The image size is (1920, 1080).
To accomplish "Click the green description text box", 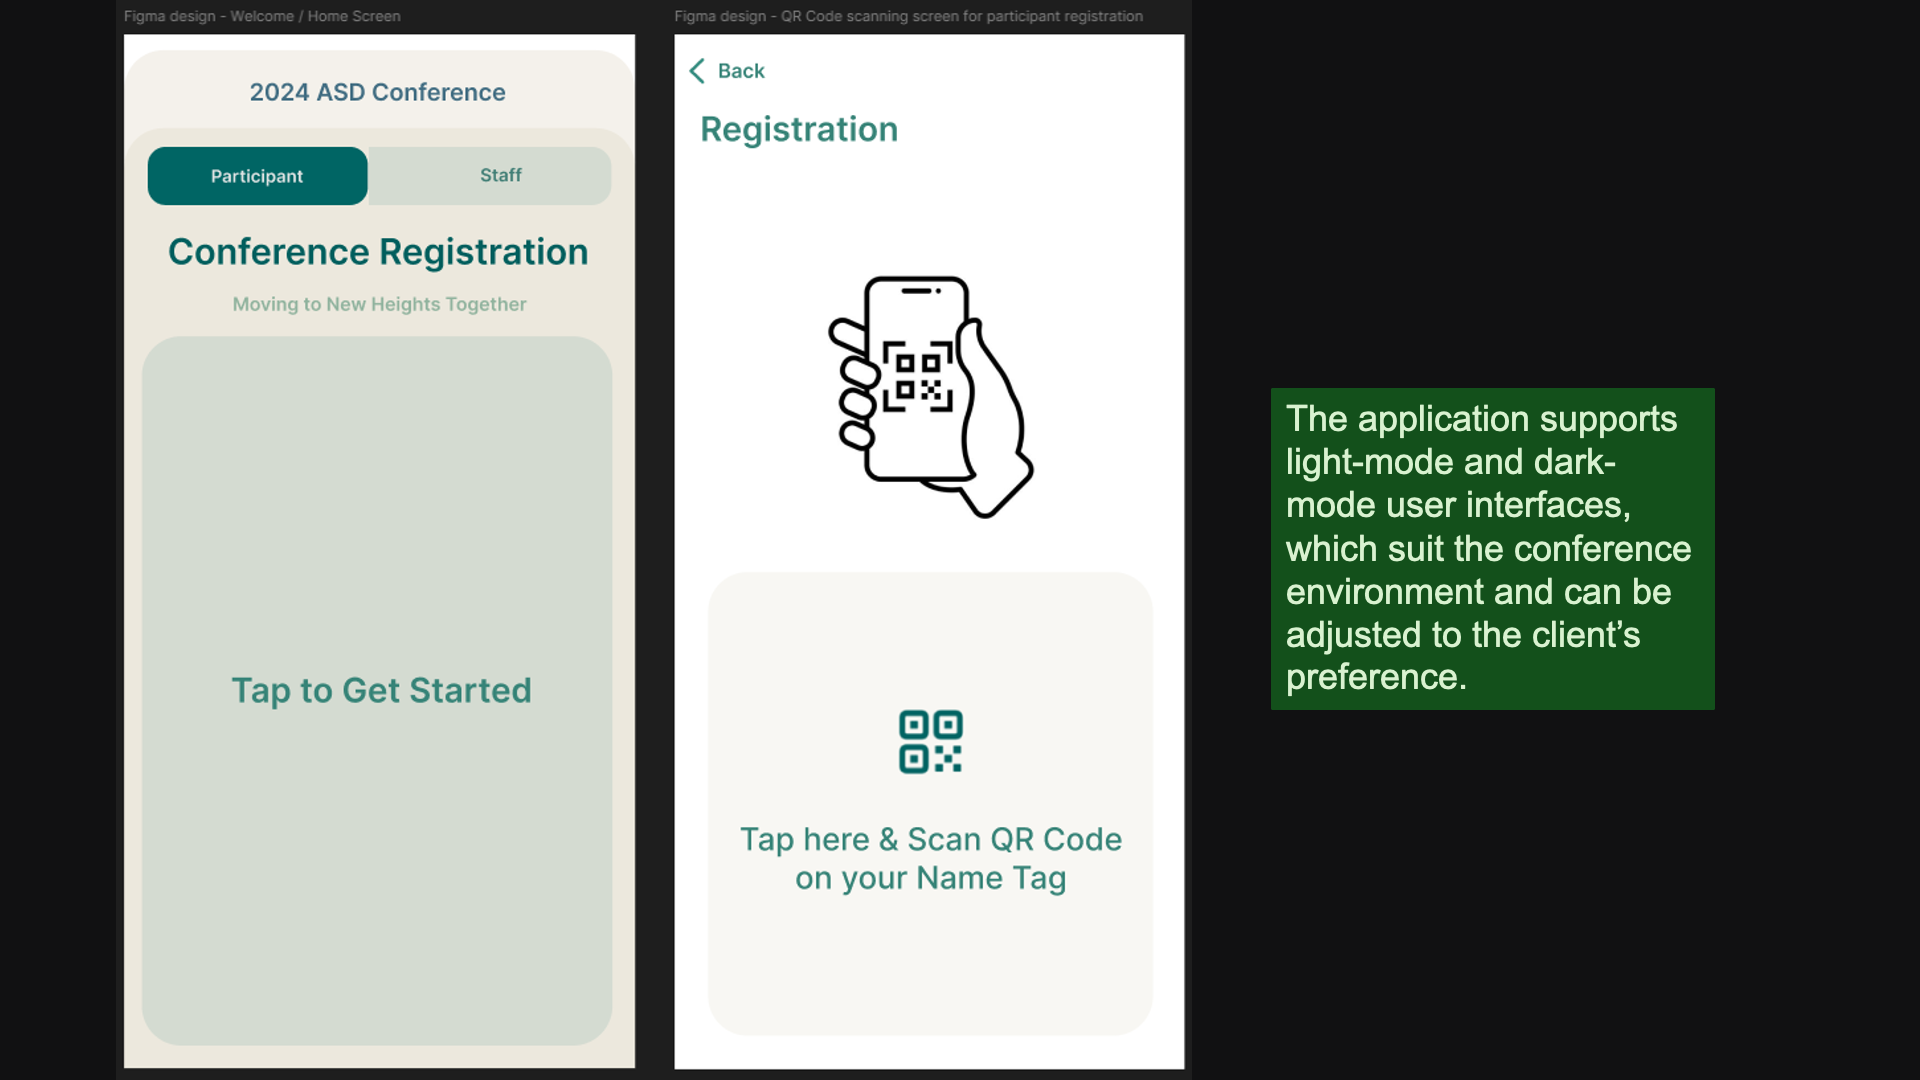I will click(x=1492, y=549).
